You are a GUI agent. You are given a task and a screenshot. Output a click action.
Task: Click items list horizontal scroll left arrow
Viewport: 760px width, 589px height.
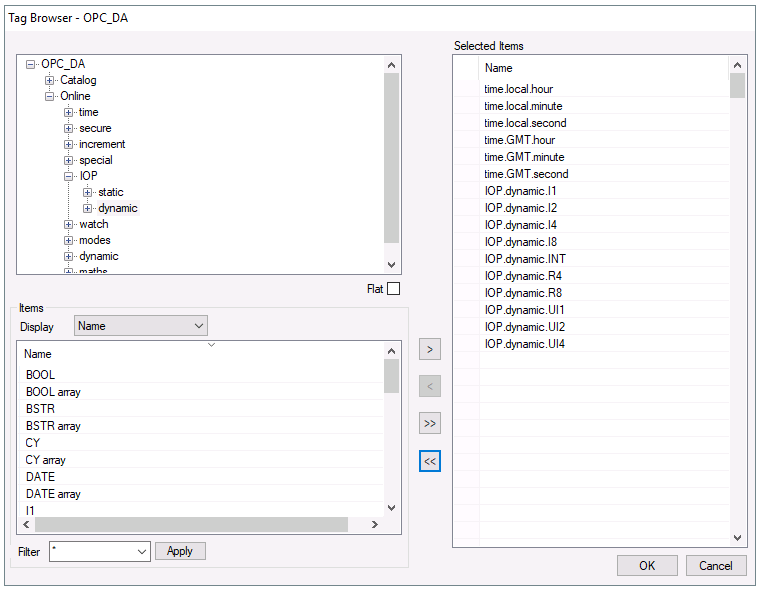click(x=26, y=525)
